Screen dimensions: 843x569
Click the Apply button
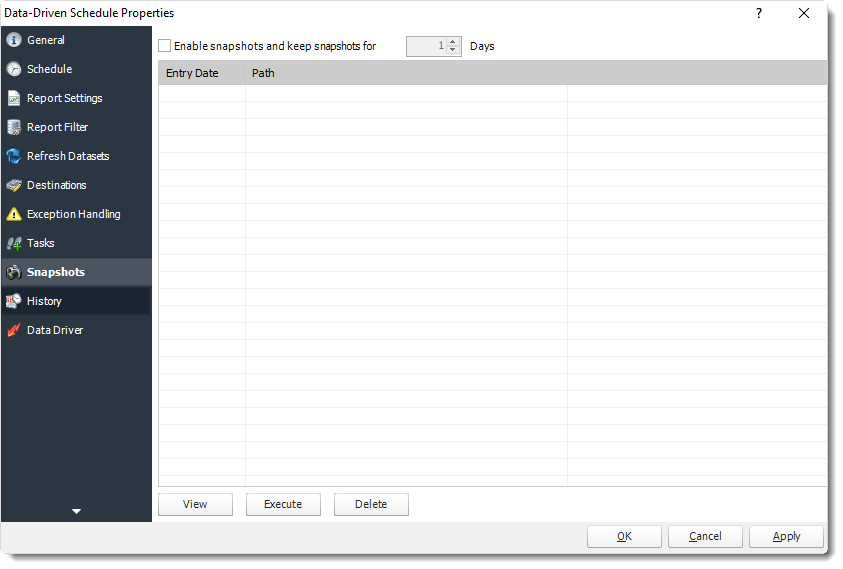tap(787, 536)
